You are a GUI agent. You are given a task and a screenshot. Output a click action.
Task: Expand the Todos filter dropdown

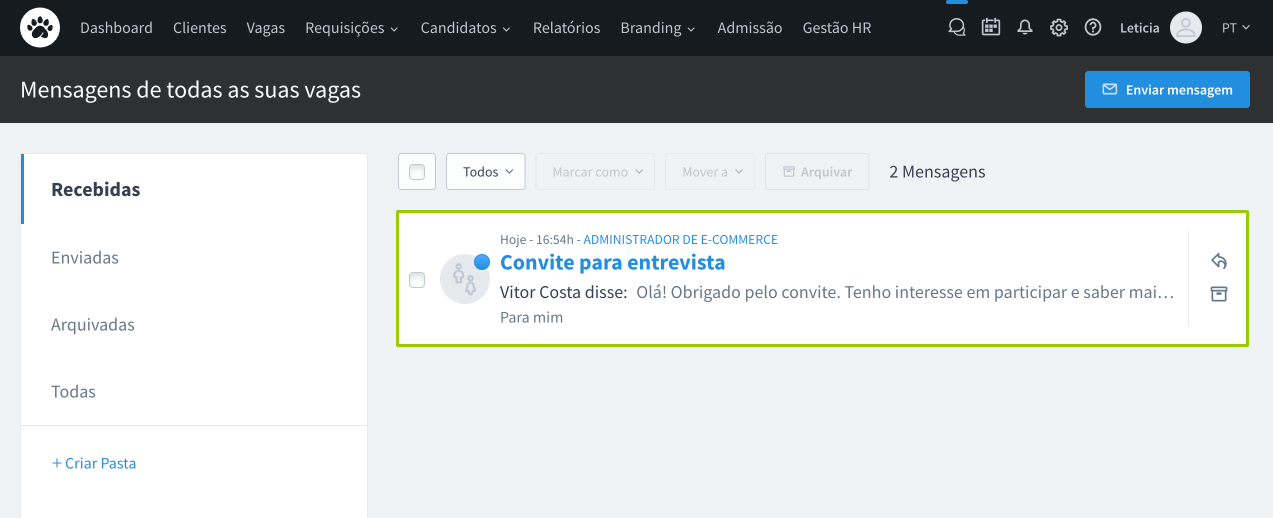point(486,172)
